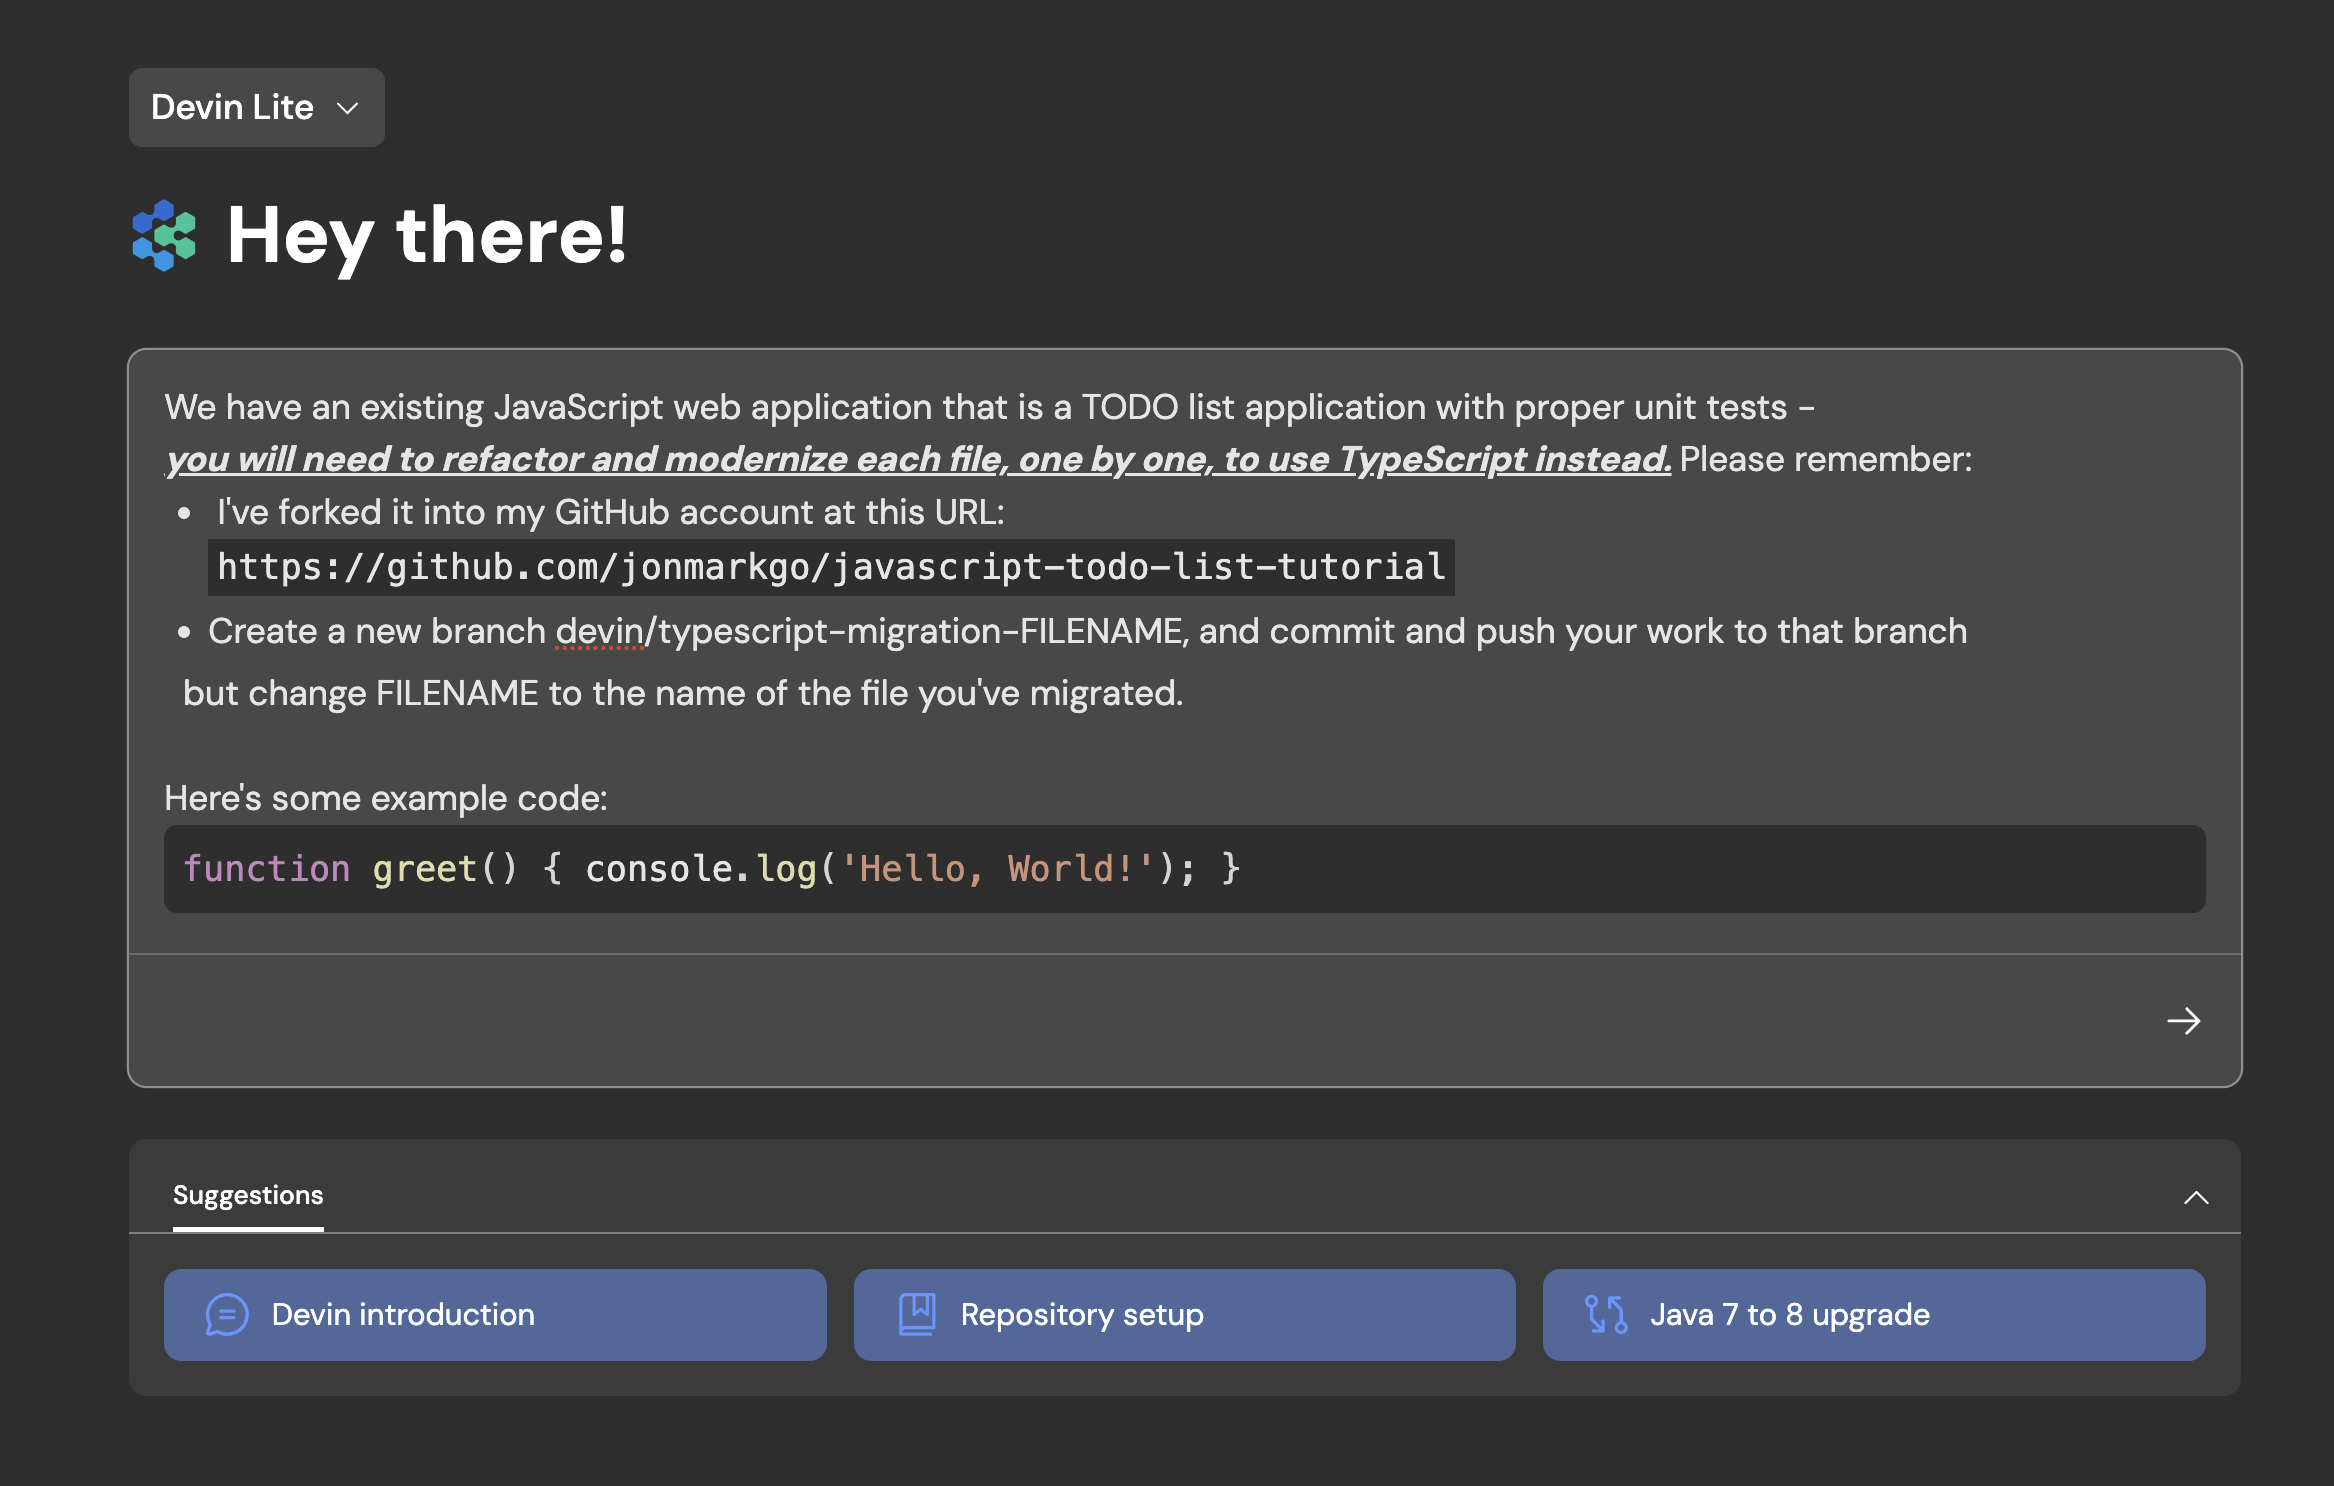Open the Devin Lite model dropdown
2334x1486 pixels.
(256, 108)
